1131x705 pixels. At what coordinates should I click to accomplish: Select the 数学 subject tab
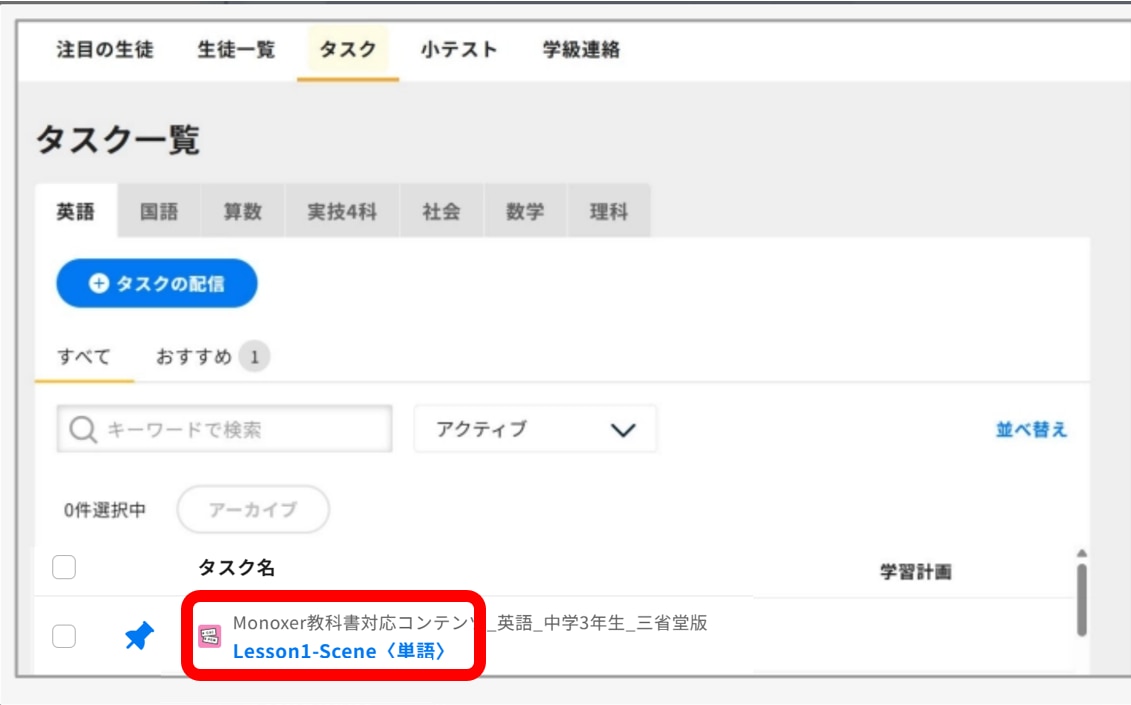[525, 211]
